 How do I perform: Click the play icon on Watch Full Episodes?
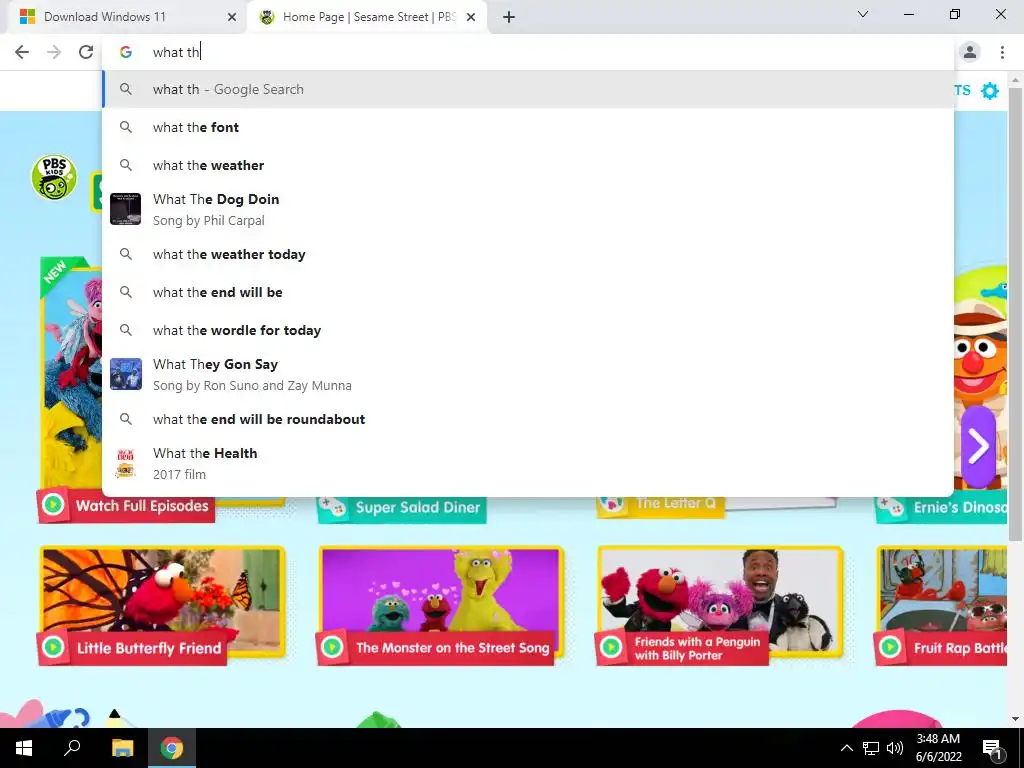click(x=54, y=505)
